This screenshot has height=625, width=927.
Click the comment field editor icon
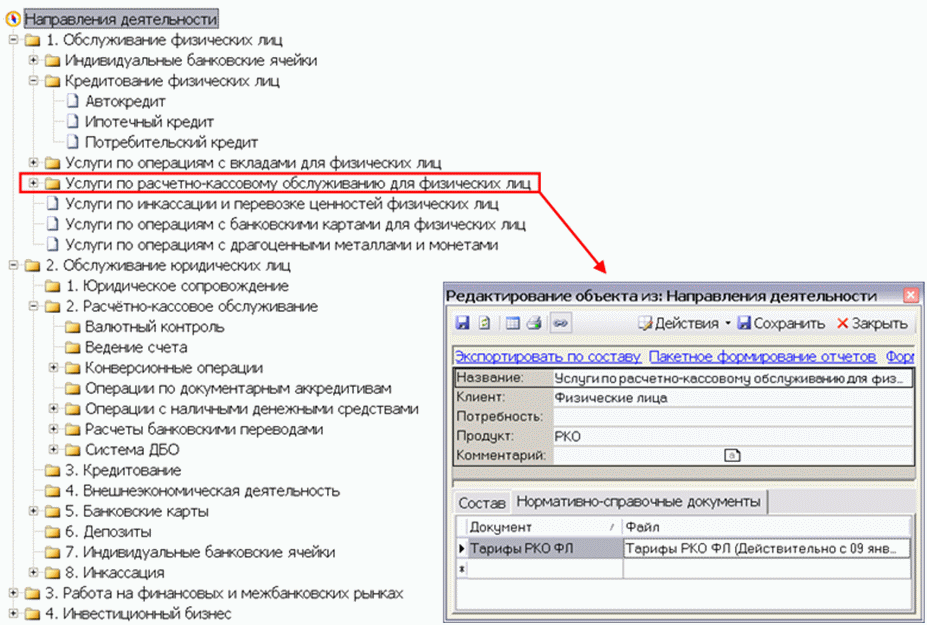click(730, 455)
